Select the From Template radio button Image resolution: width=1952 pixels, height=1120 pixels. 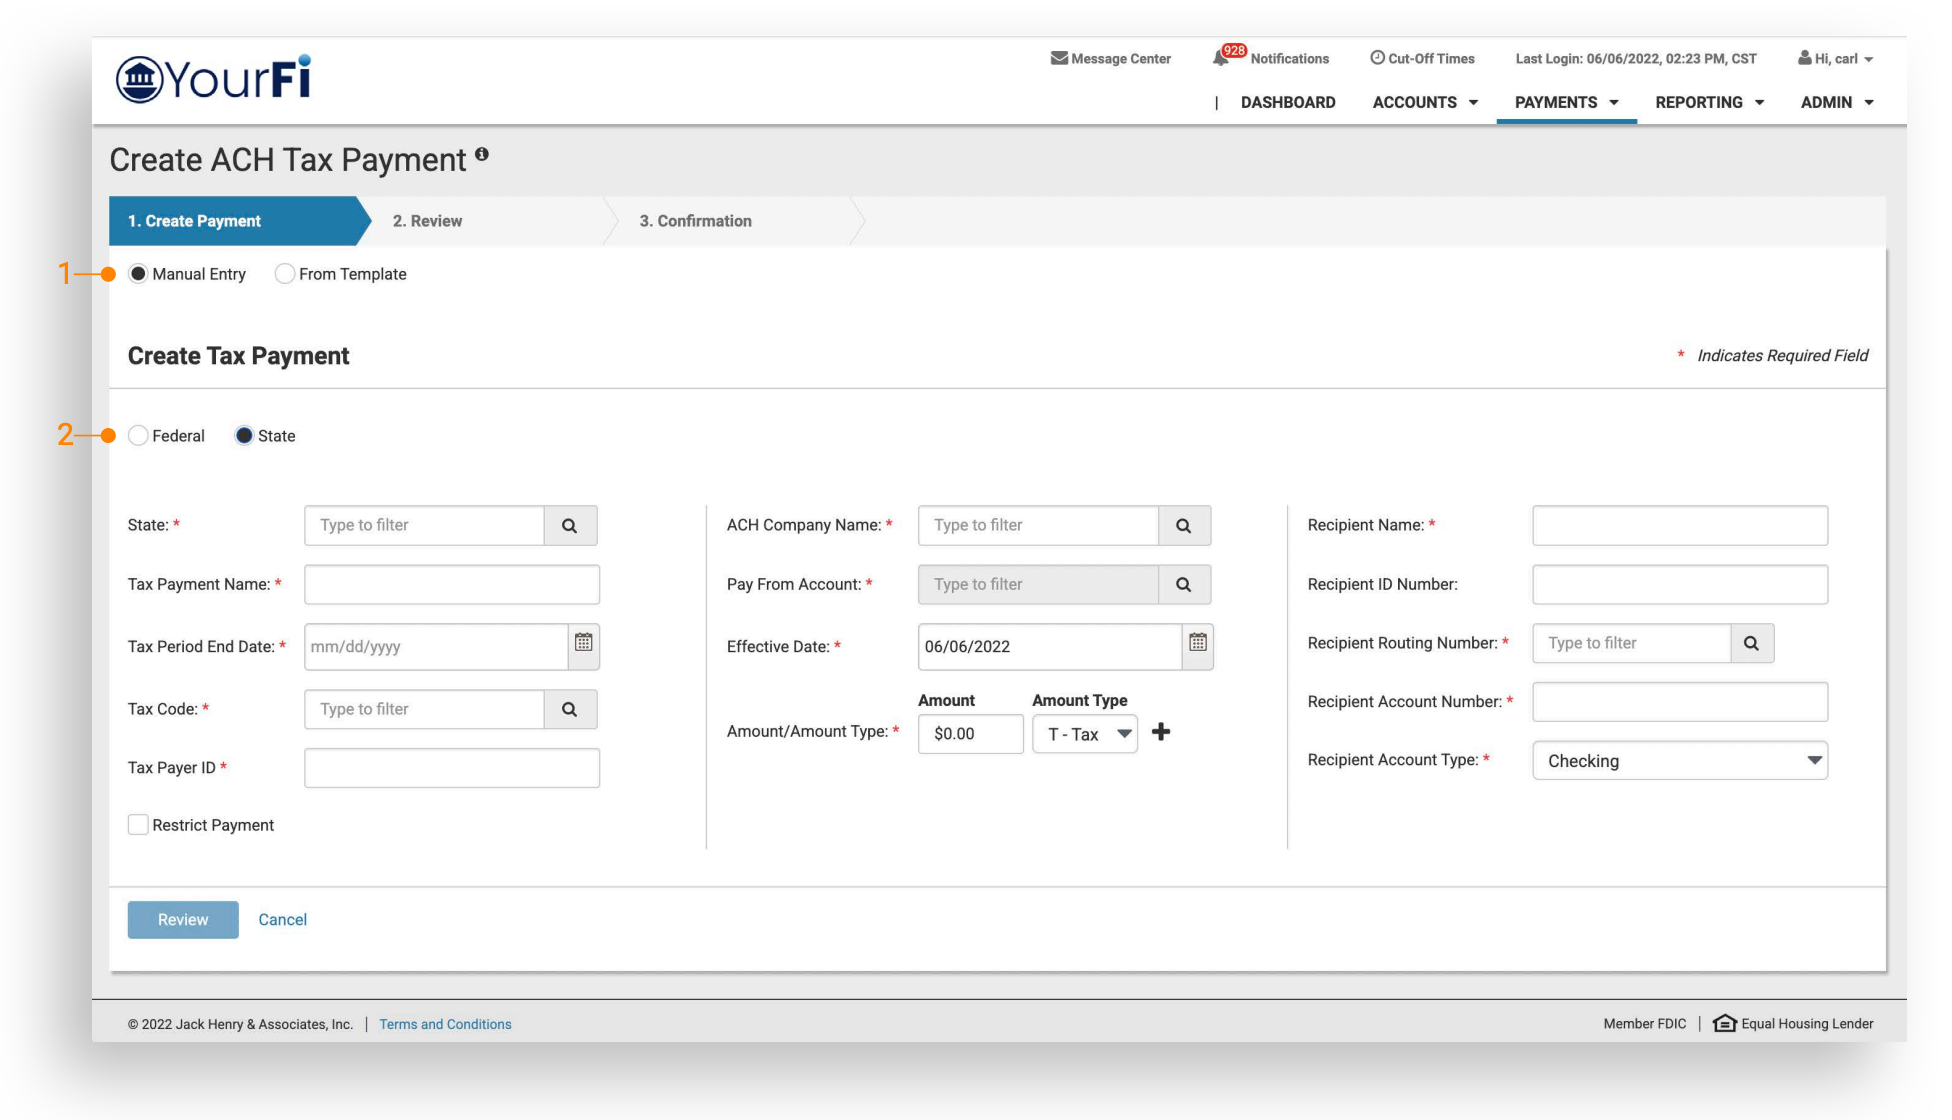point(285,274)
